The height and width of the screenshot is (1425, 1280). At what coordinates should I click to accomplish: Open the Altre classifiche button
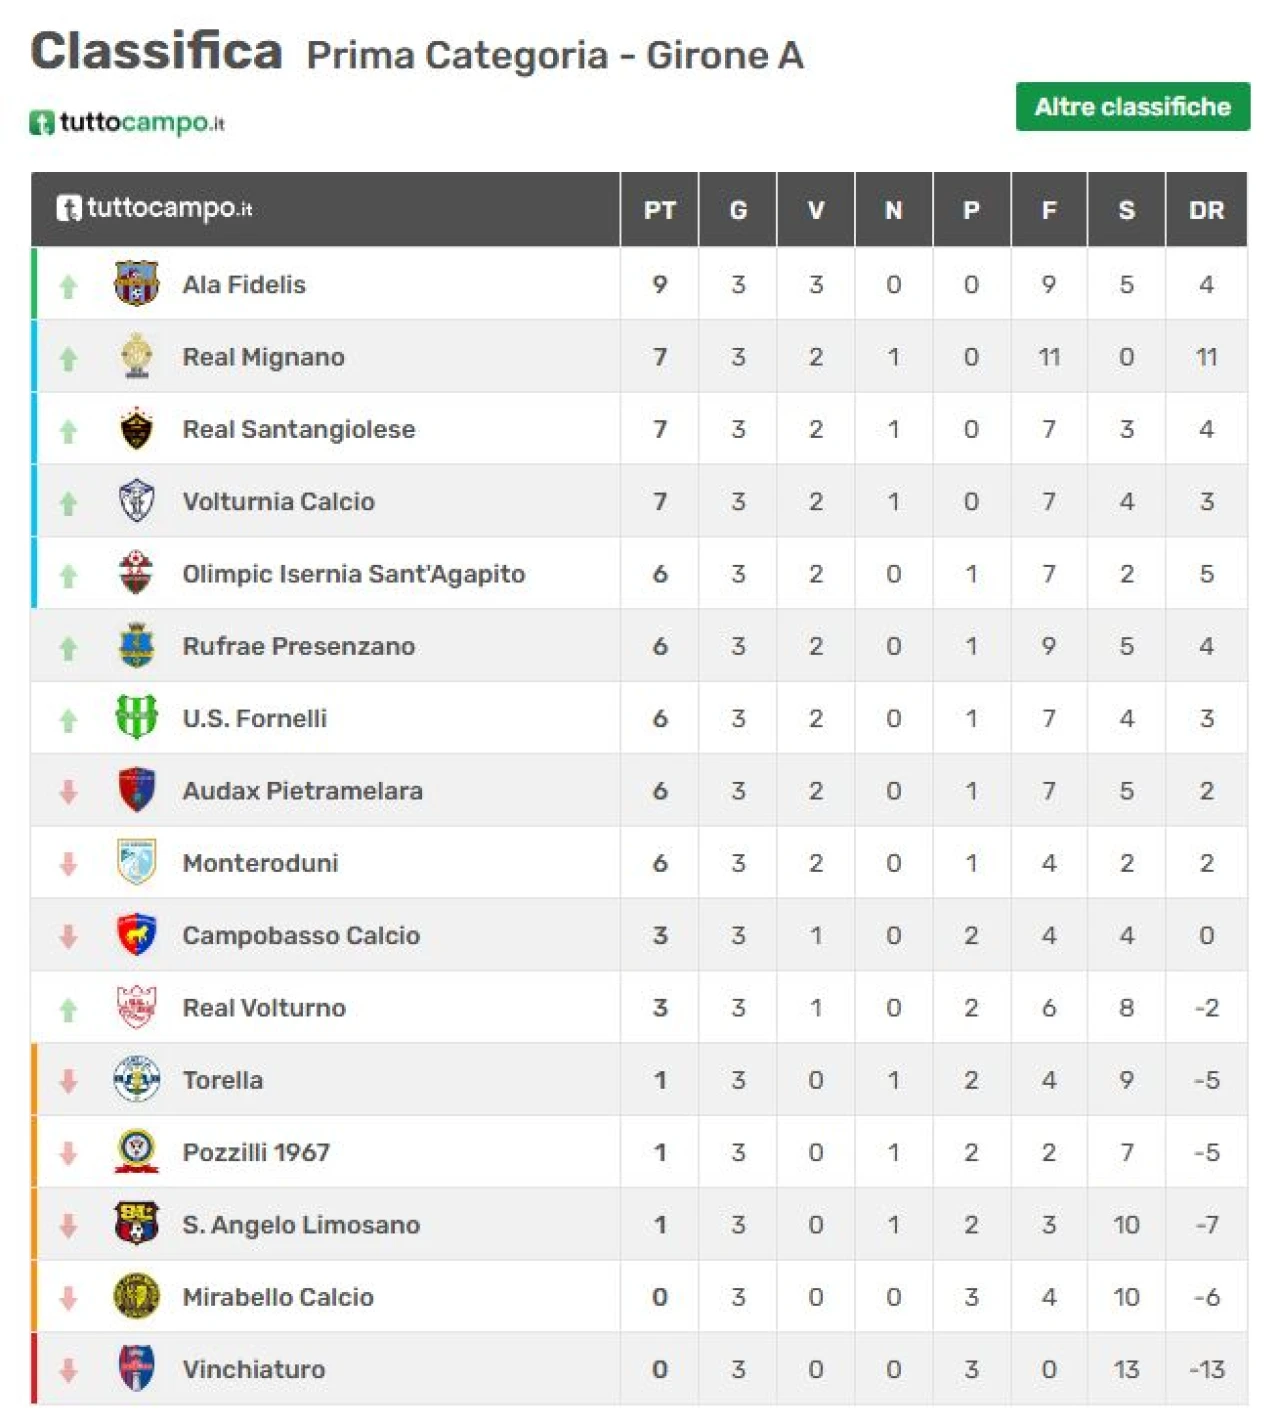1132,107
